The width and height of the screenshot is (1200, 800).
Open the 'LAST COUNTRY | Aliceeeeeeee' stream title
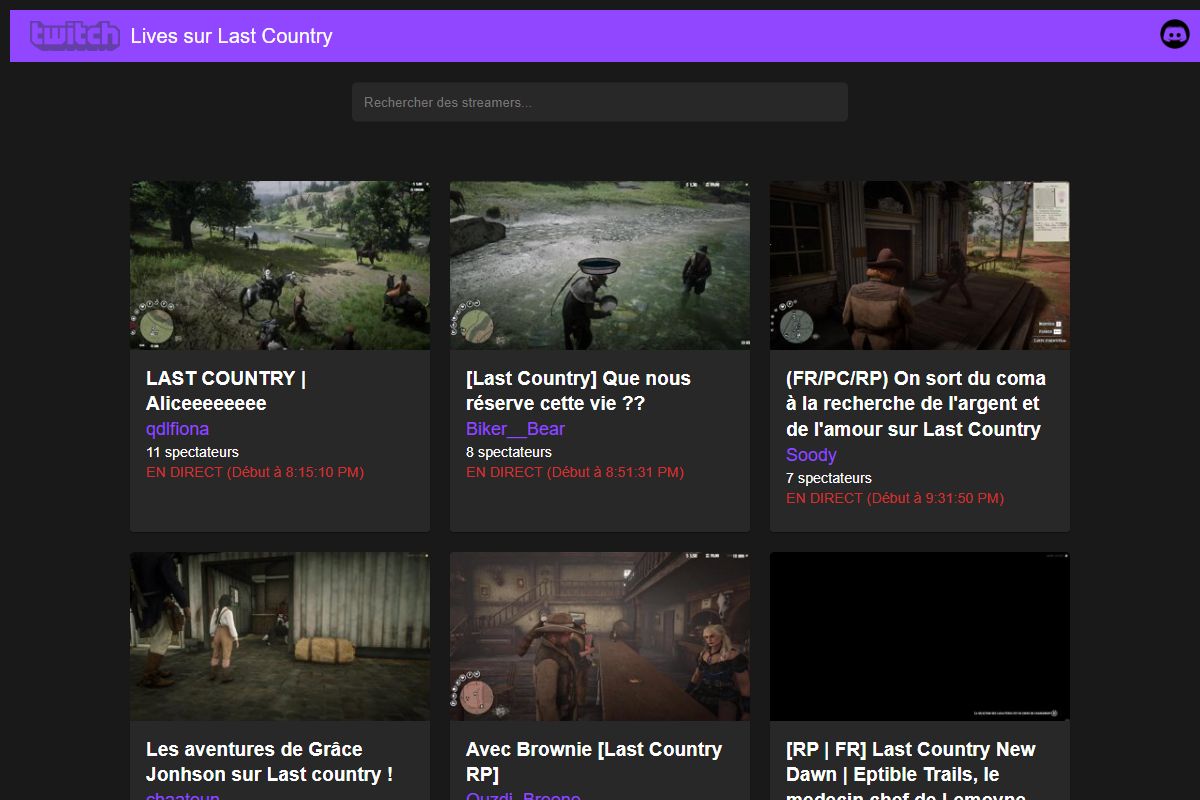[226, 390]
